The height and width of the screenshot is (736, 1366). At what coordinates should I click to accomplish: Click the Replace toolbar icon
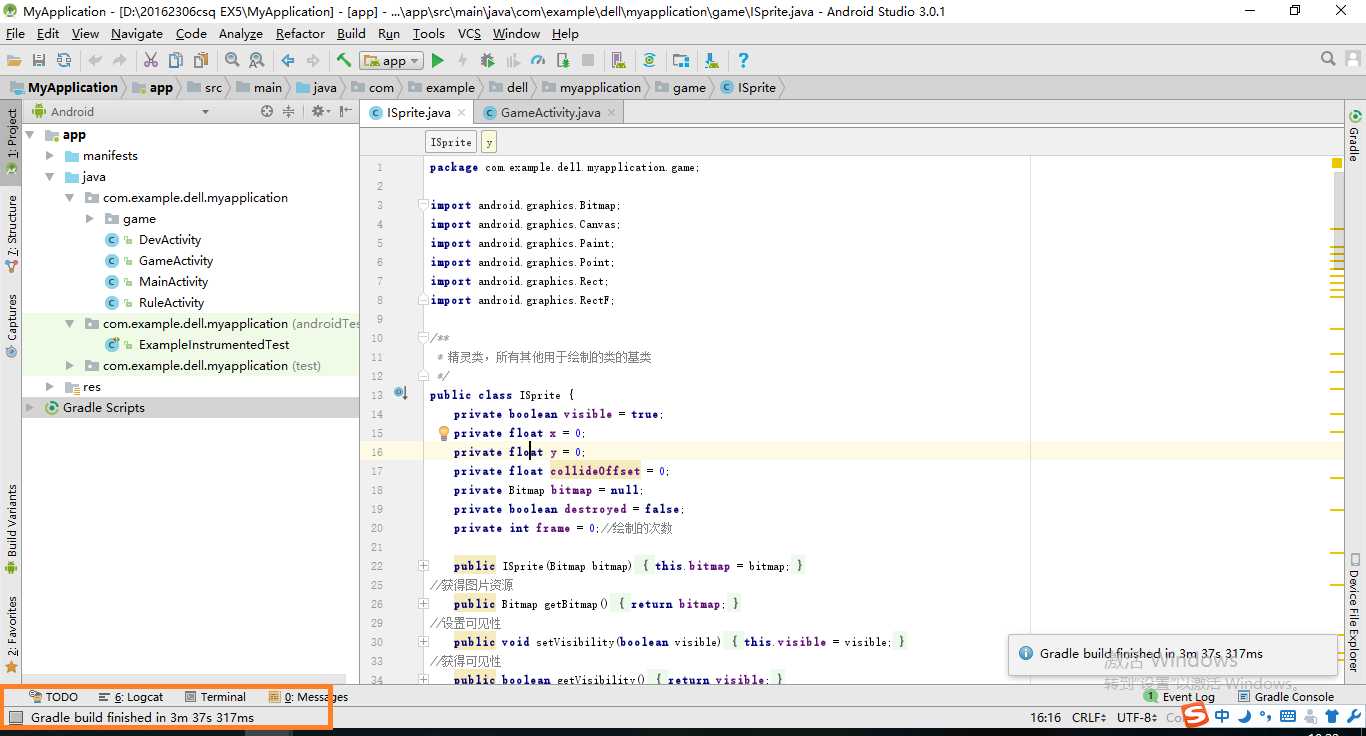[256, 61]
